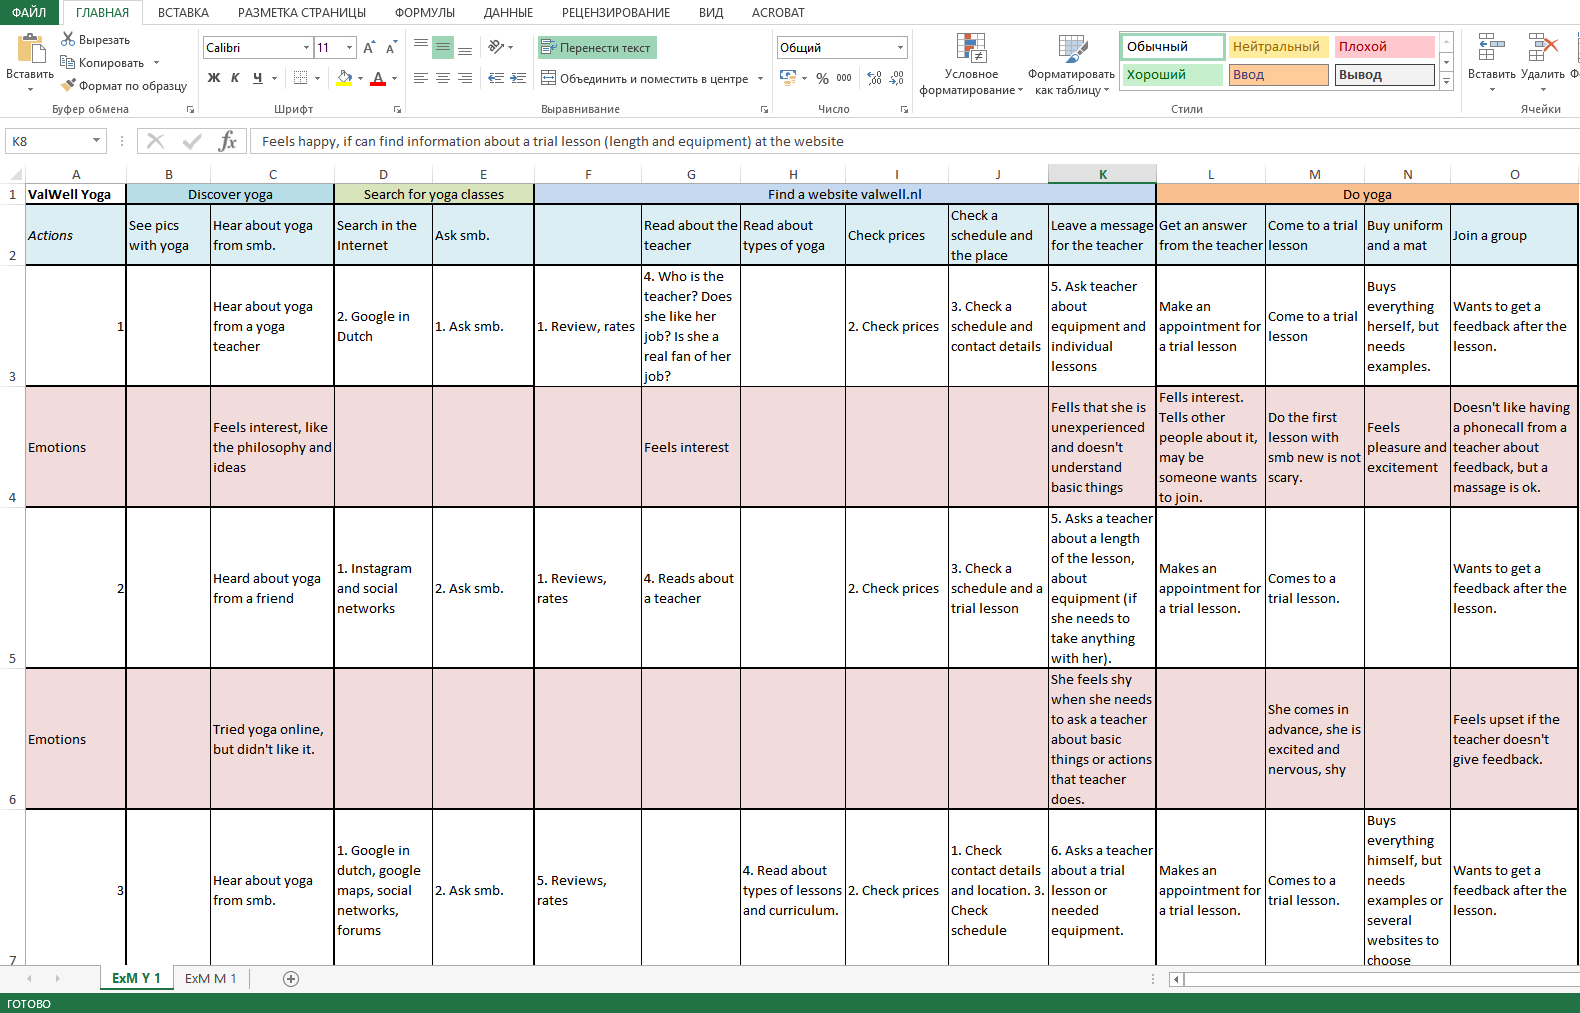Switch to the РАЗМЕТКА СТРАНИЦЫ tab
Screen dimensions: 1580x1013
click(x=302, y=12)
